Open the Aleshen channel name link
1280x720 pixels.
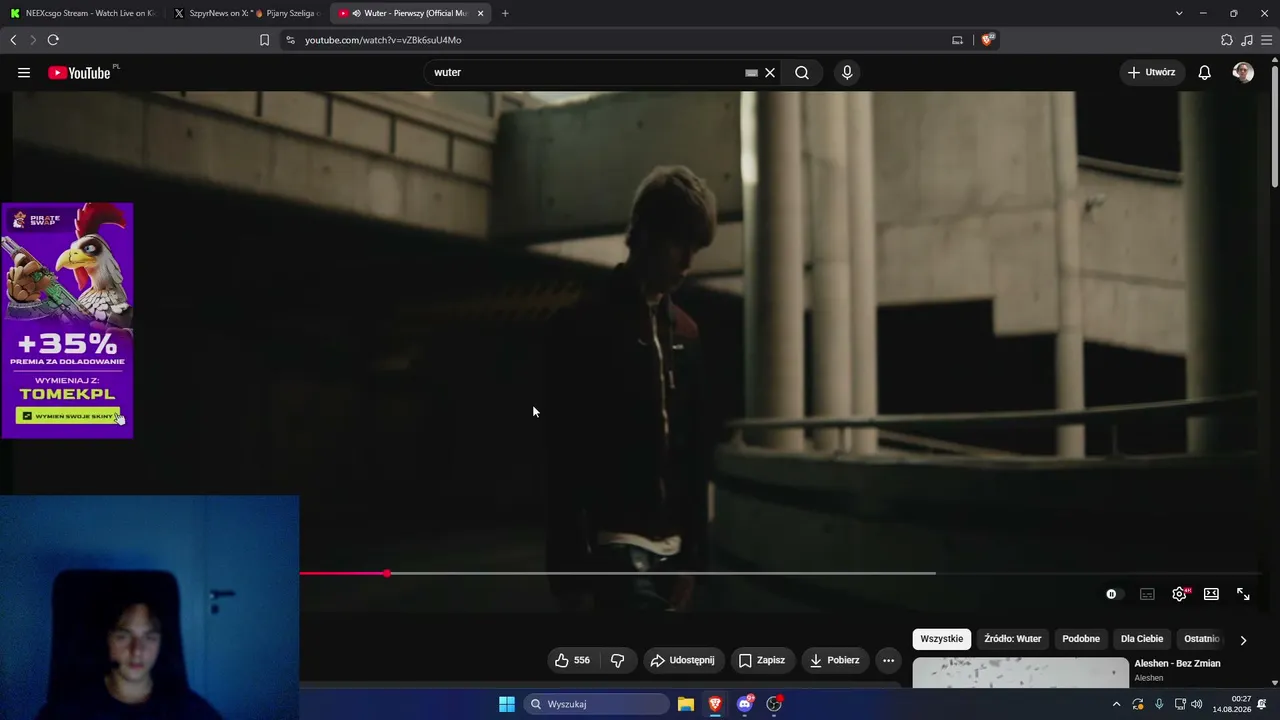pyautogui.click(x=1149, y=678)
